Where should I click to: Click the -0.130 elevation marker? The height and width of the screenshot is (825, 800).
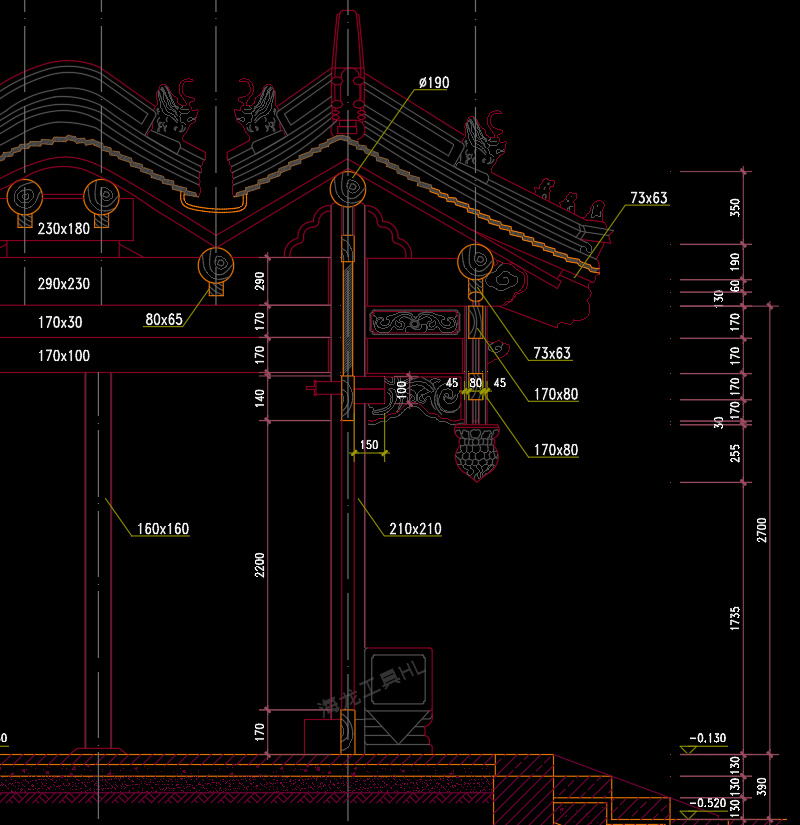pyautogui.click(x=707, y=738)
